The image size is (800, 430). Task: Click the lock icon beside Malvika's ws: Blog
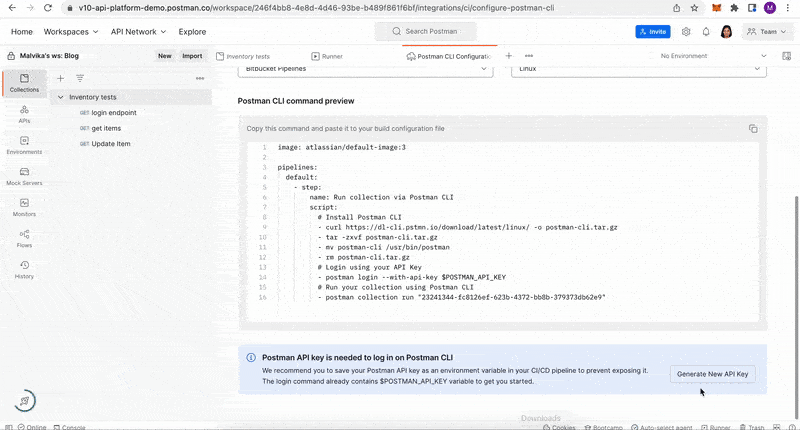pos(11,56)
